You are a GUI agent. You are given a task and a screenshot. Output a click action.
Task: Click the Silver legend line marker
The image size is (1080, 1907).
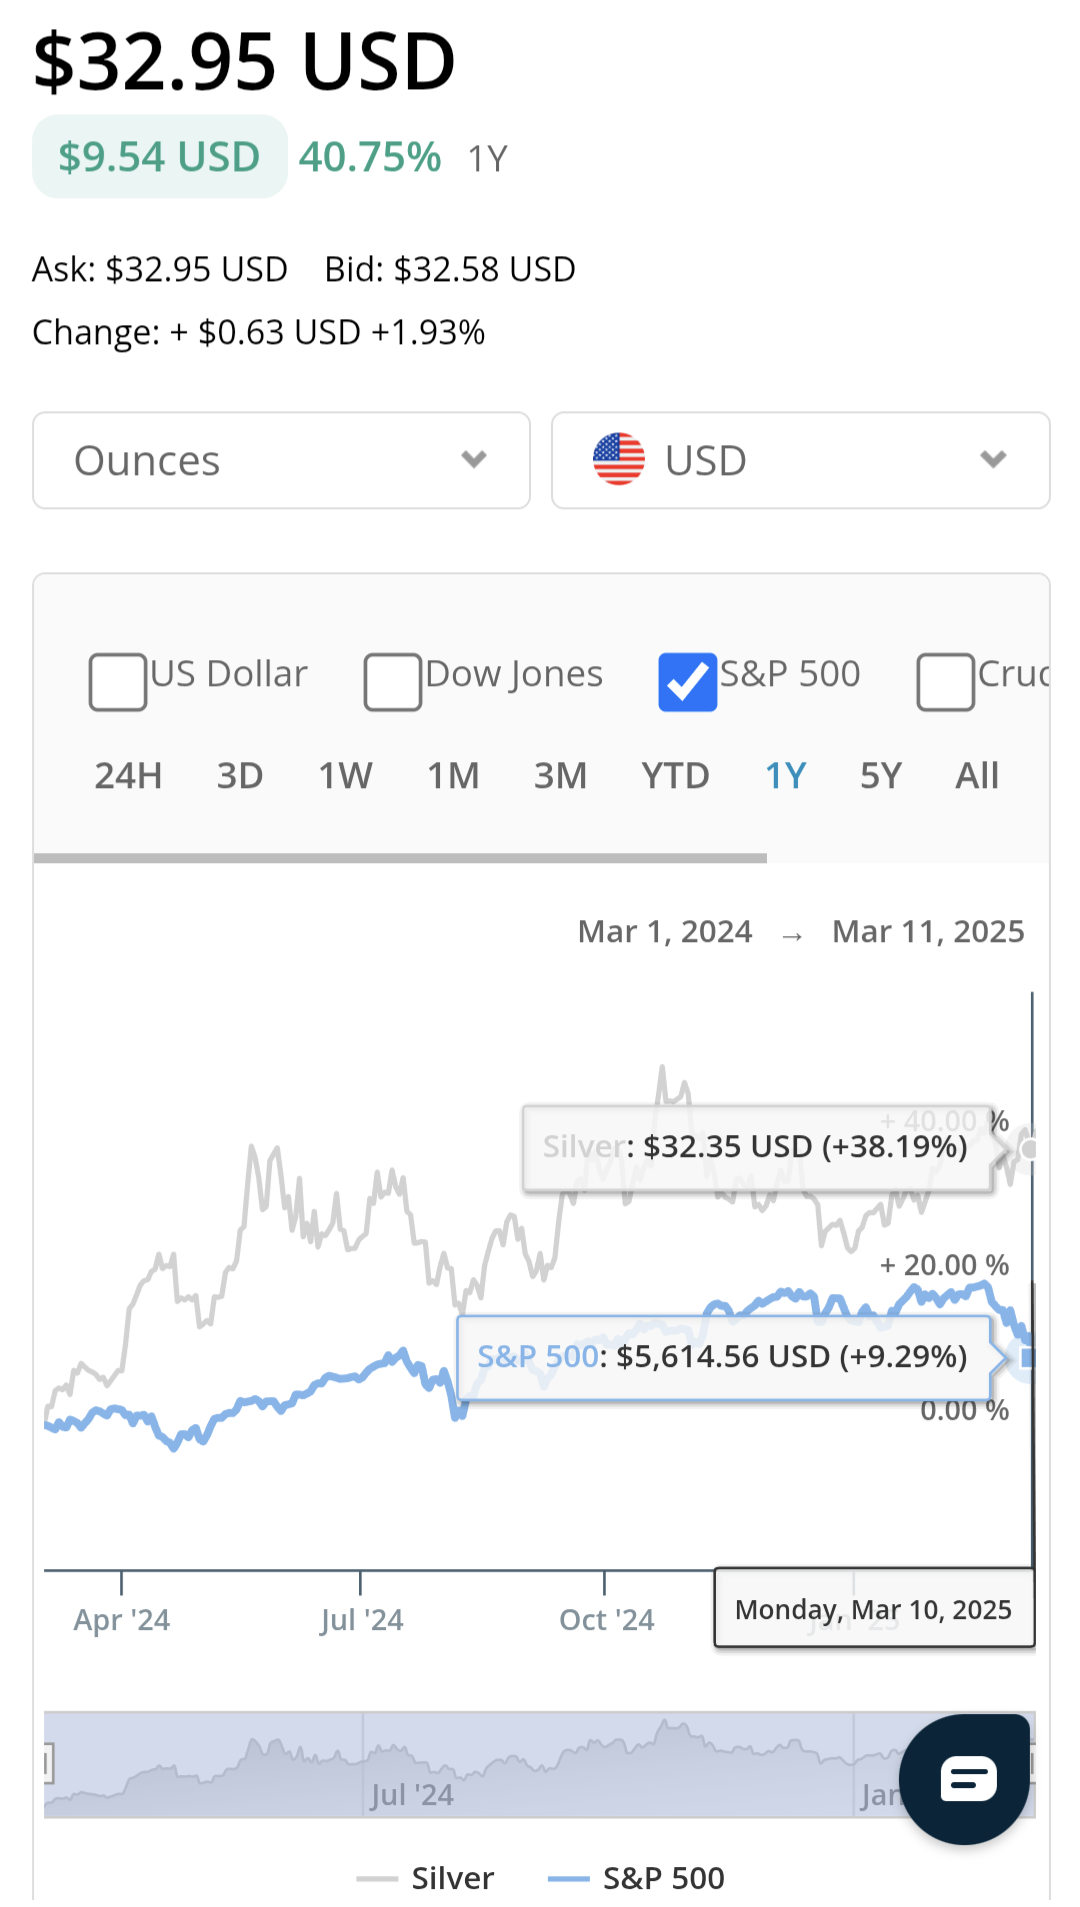click(x=377, y=1879)
